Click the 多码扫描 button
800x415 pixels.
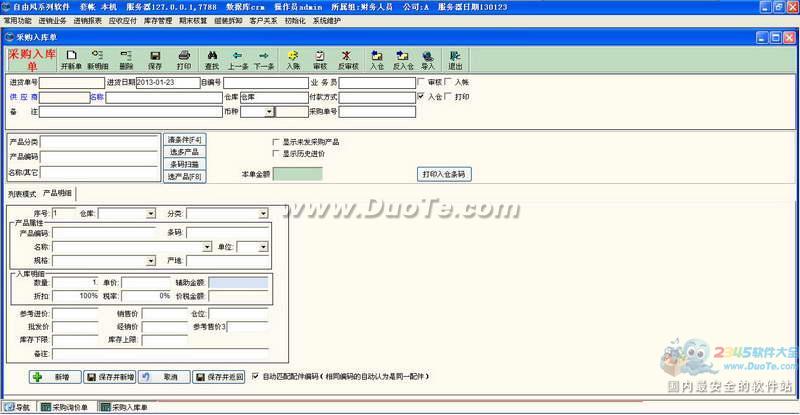click(184, 164)
